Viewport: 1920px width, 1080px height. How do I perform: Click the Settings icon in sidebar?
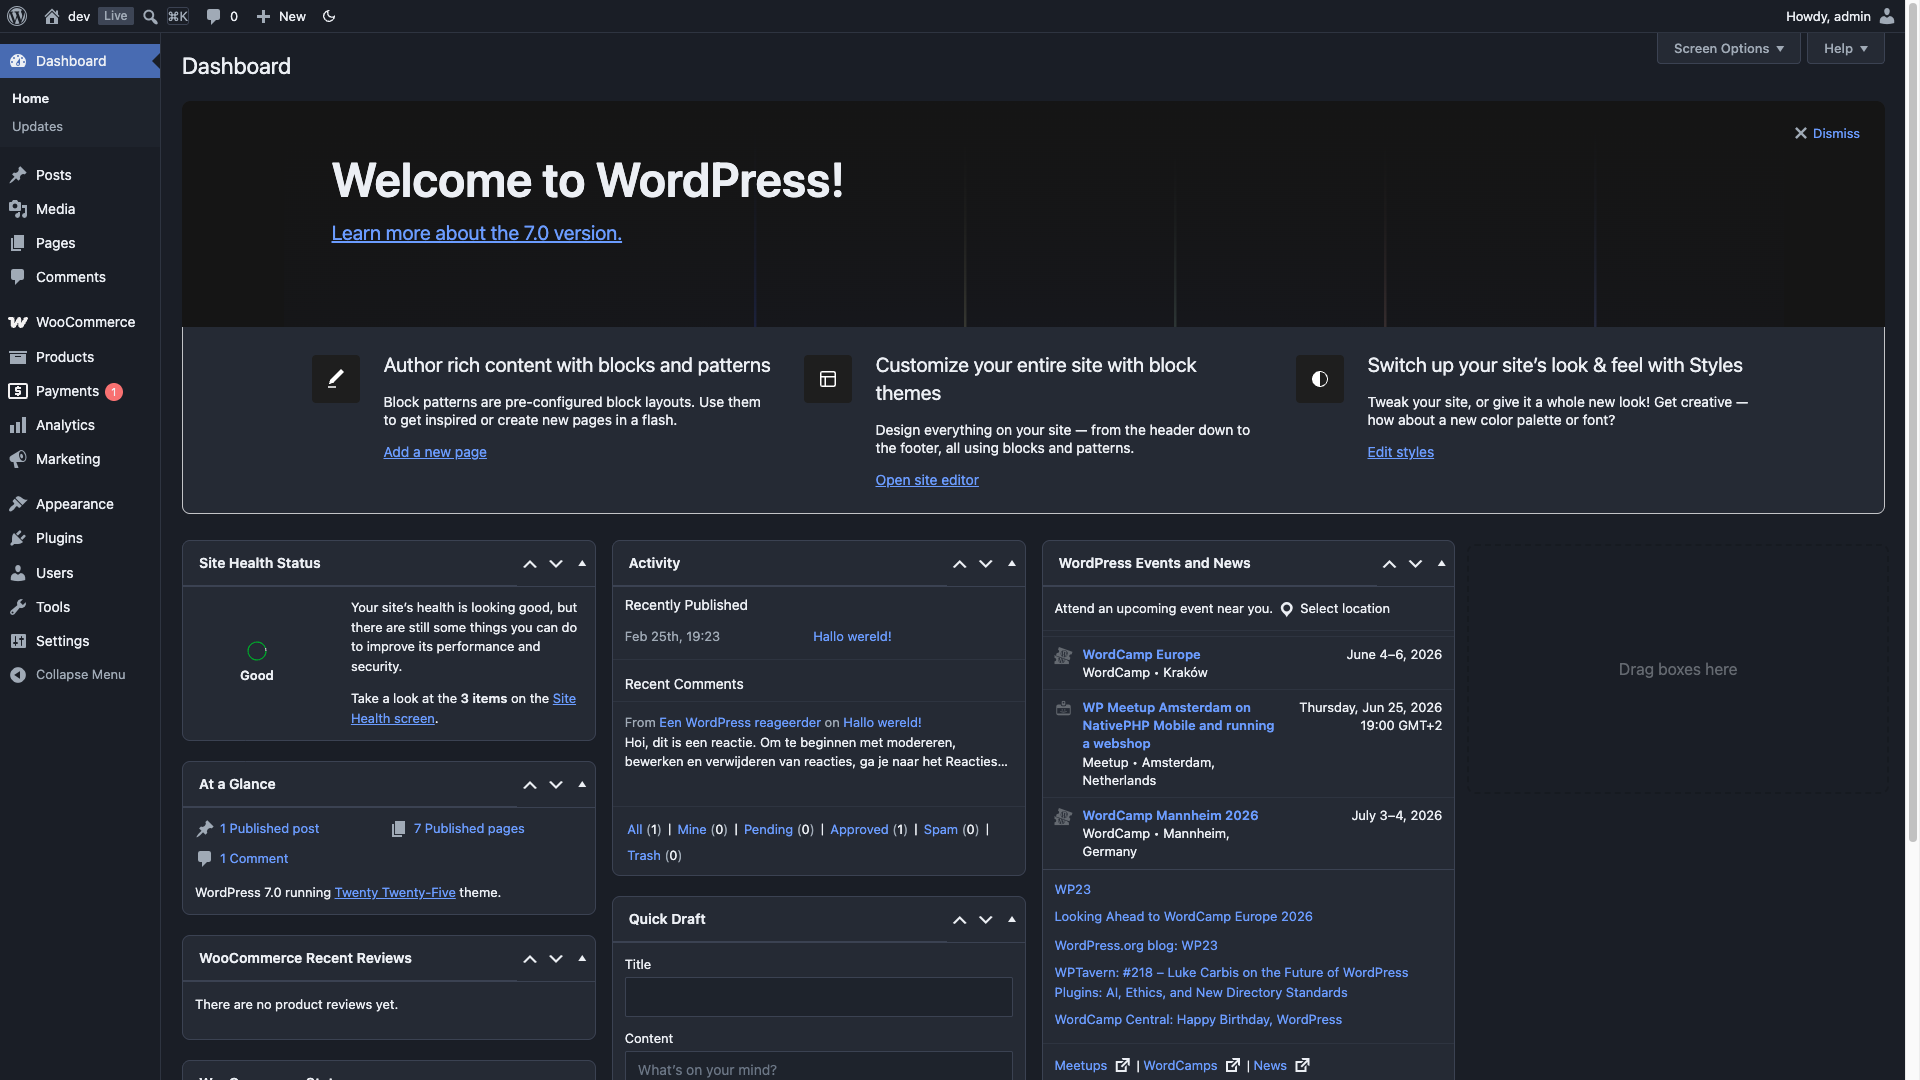click(x=18, y=641)
